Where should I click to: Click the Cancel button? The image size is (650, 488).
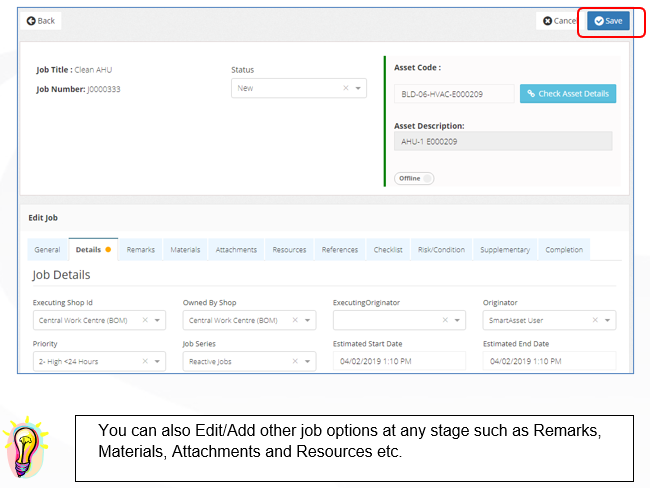560,21
